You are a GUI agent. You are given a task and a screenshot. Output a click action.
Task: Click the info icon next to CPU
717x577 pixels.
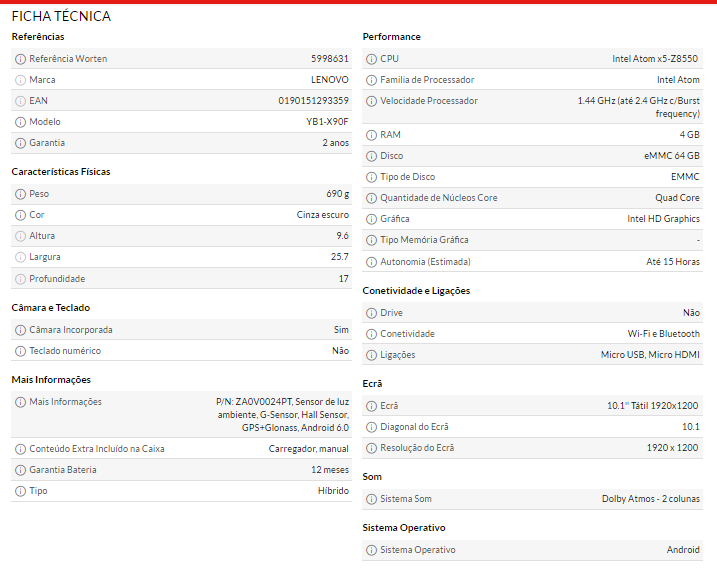[x=371, y=59]
